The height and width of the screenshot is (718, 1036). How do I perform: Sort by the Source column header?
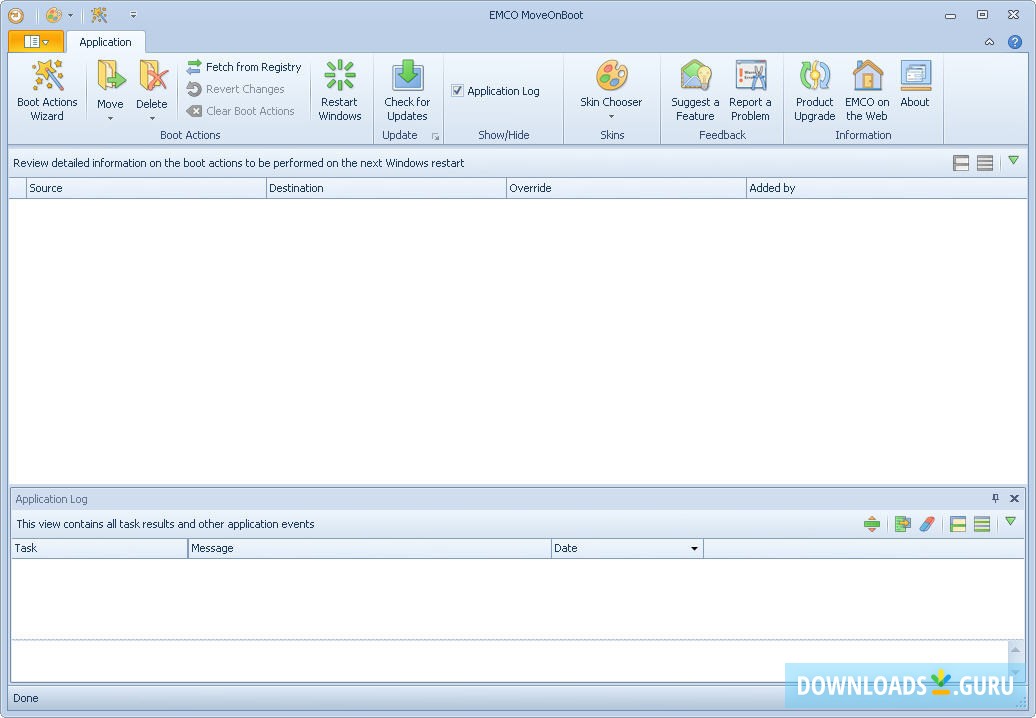[x=146, y=188]
